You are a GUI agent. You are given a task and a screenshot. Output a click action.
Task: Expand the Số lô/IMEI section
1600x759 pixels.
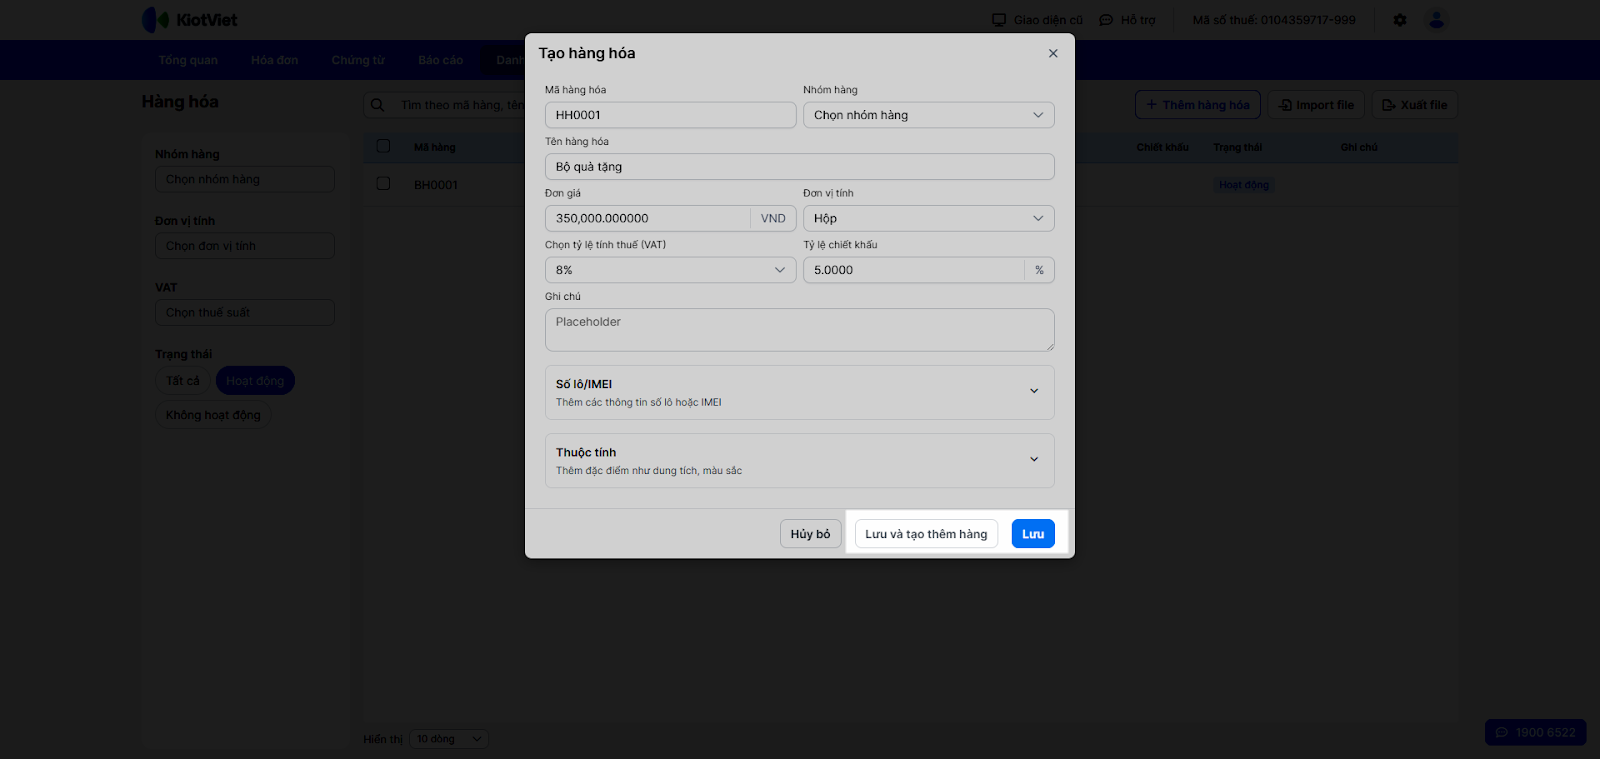pos(1034,391)
